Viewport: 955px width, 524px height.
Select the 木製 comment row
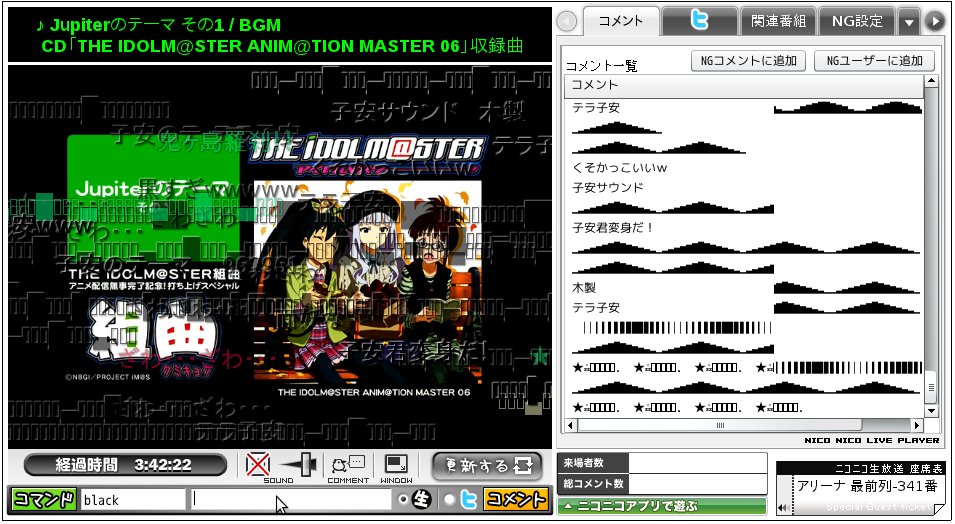[744, 288]
